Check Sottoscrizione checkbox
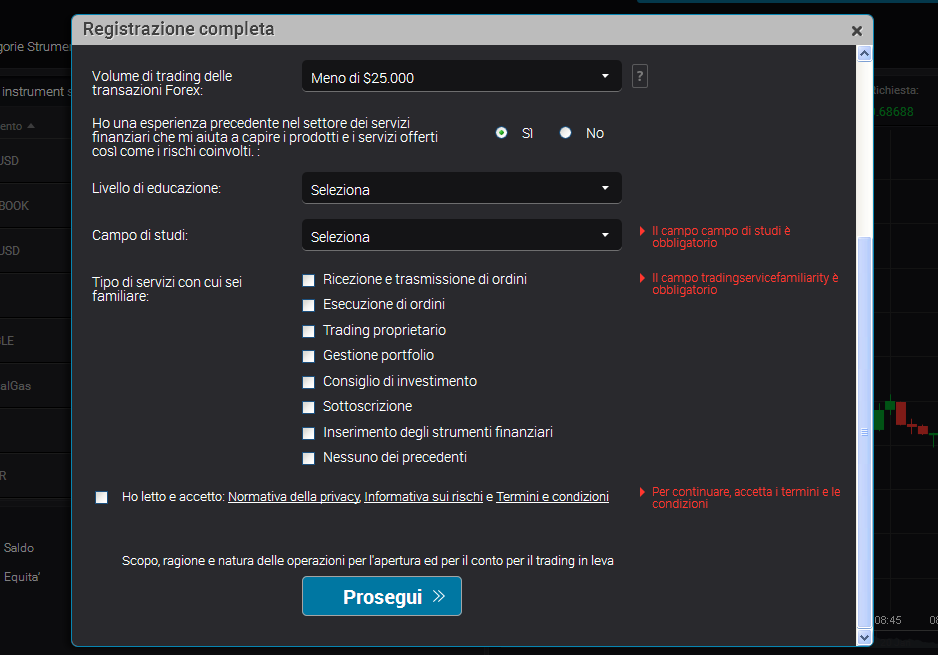The image size is (938, 655). [x=309, y=407]
